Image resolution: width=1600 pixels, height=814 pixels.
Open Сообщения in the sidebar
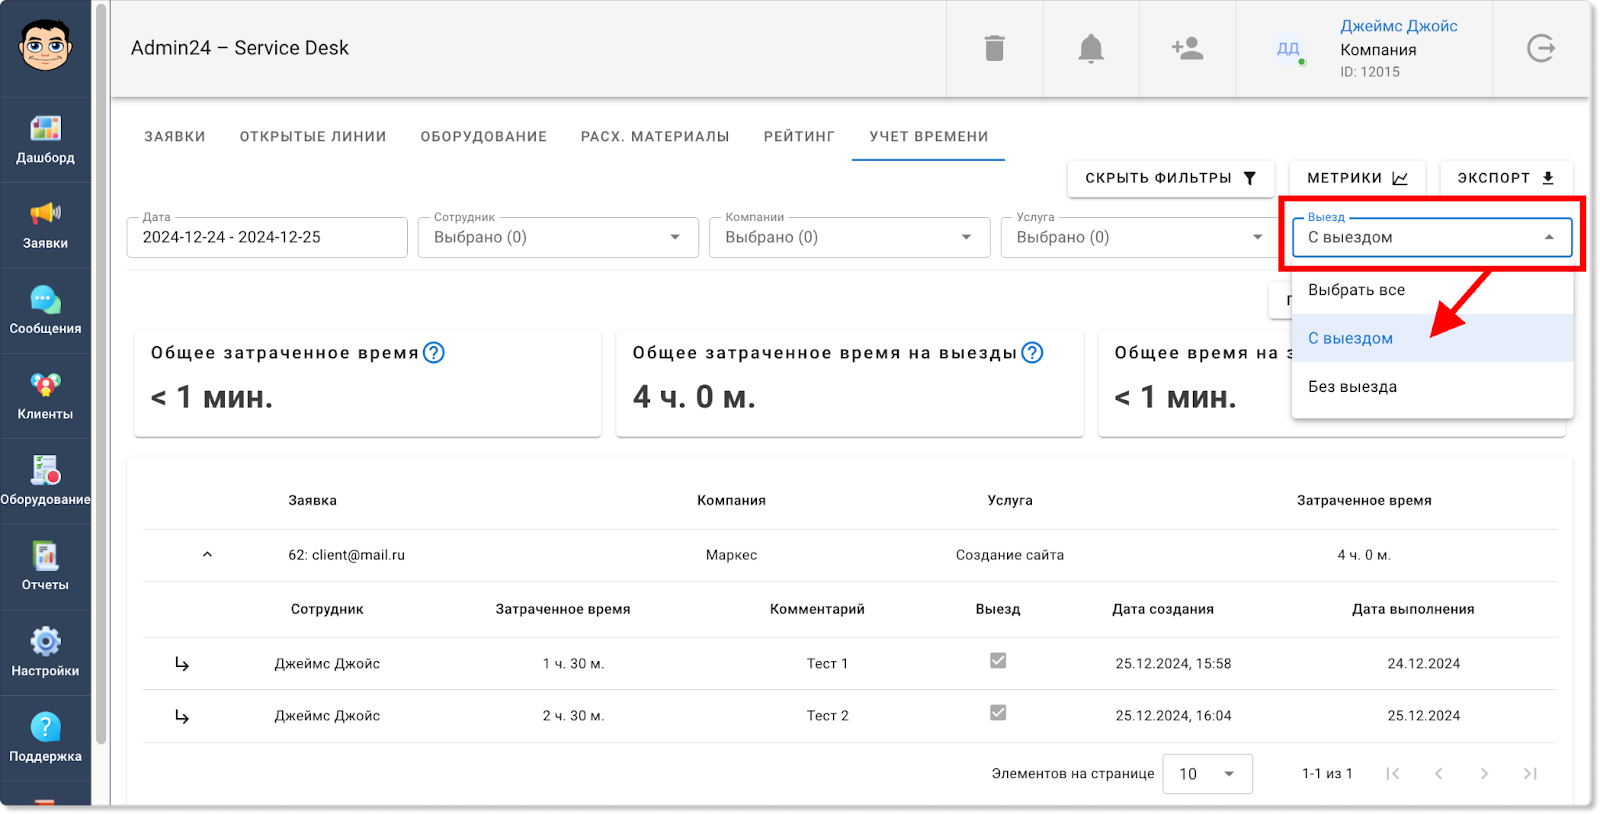tap(45, 310)
